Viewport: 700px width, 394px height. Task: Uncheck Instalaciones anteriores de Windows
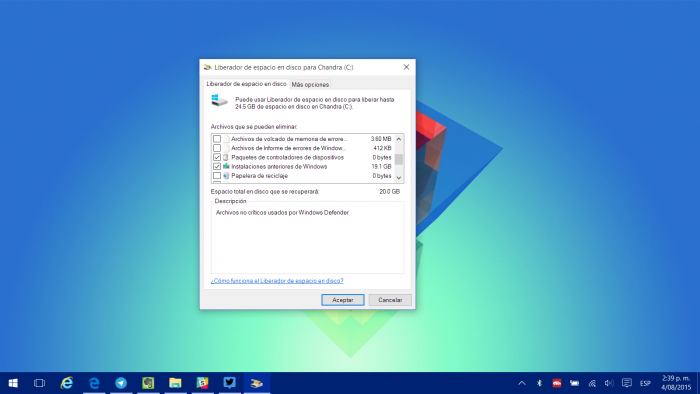tap(217, 166)
